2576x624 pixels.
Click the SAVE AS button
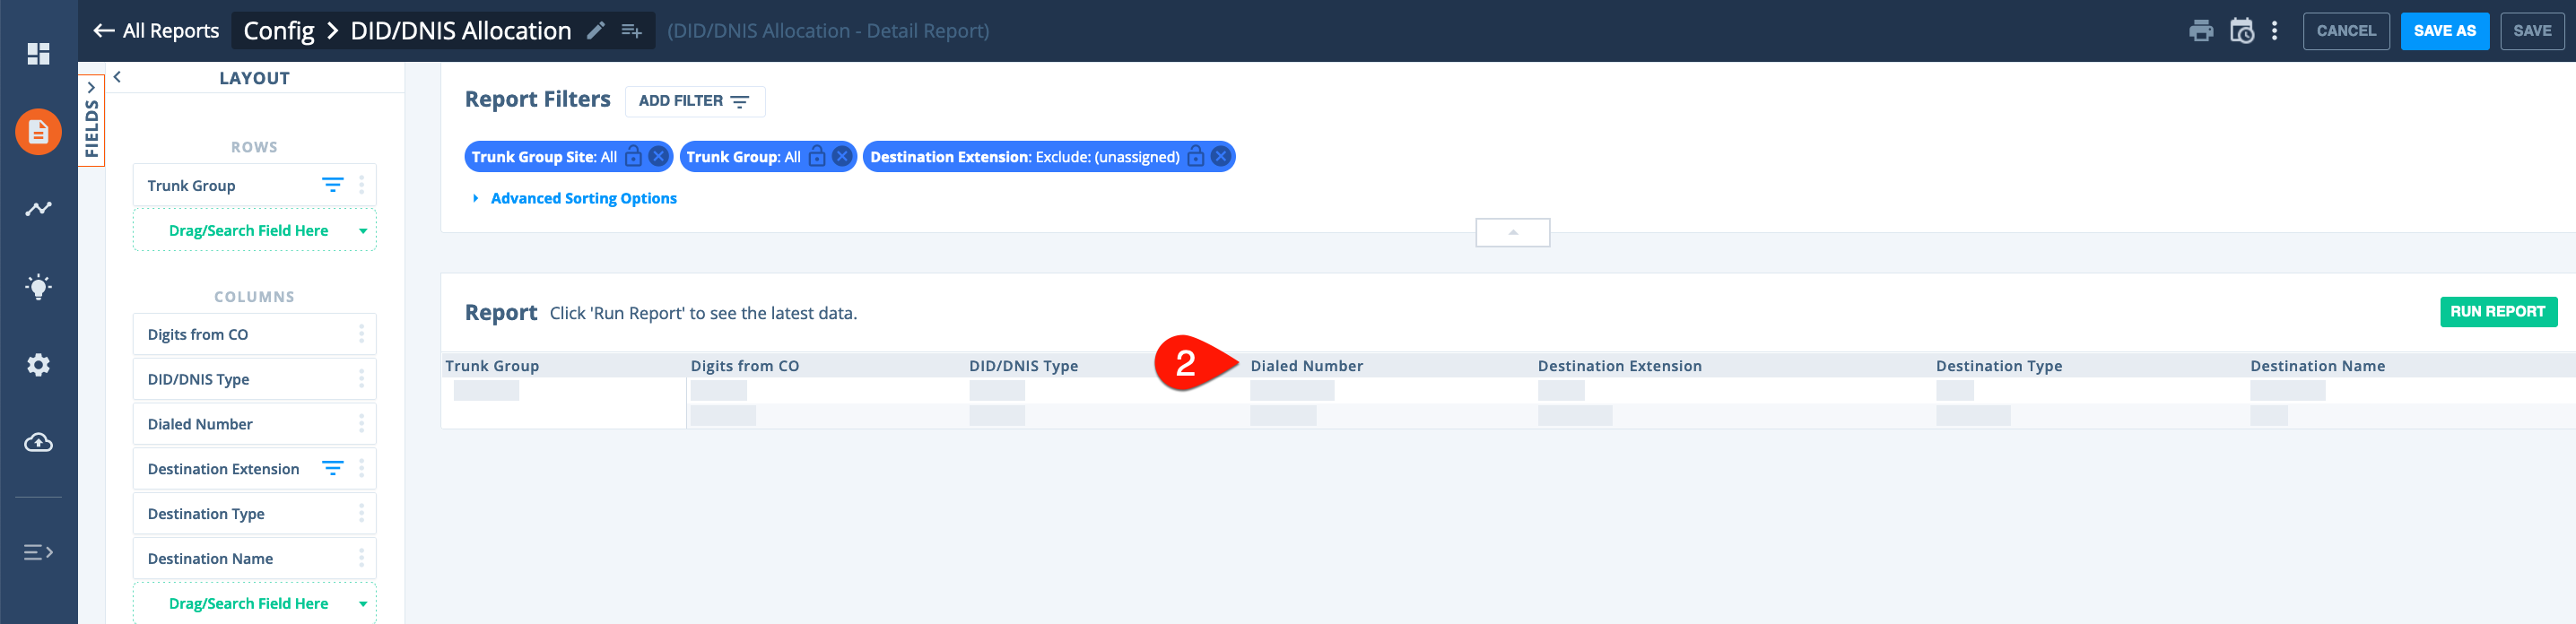point(2444,31)
